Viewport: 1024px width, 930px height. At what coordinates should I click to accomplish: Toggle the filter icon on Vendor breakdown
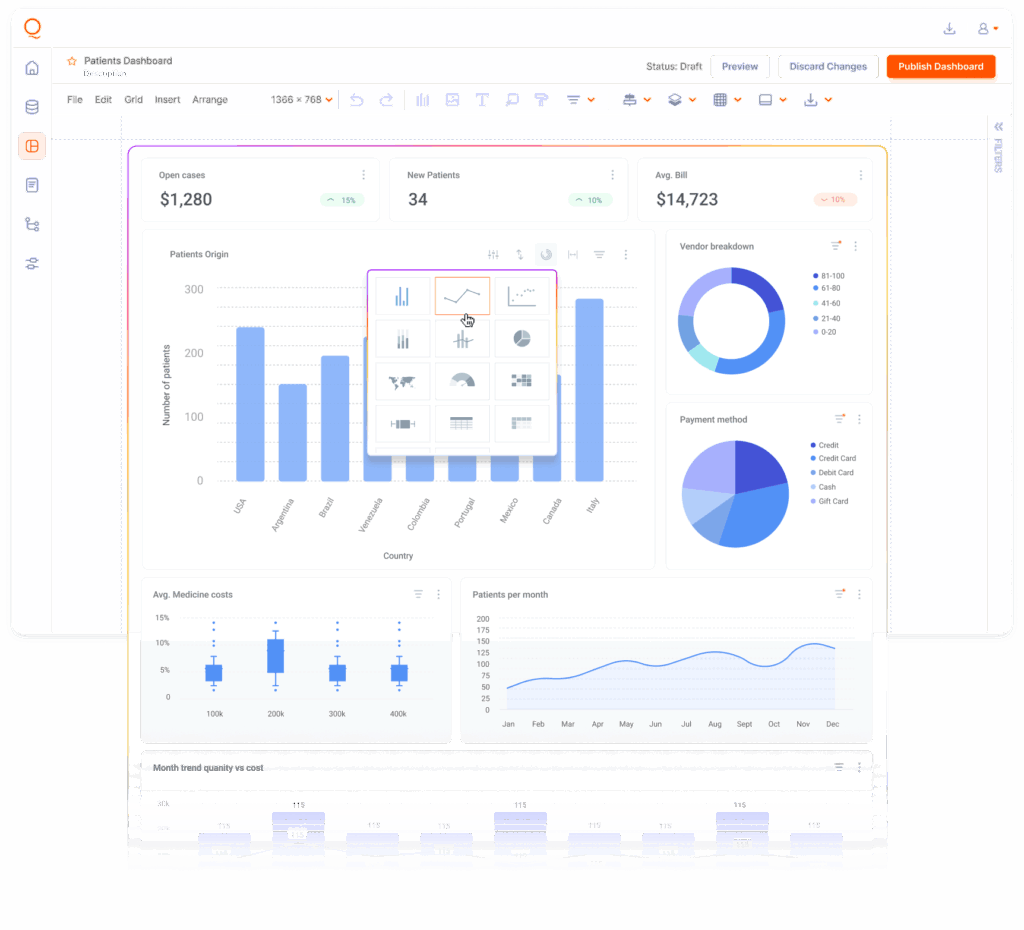coord(836,246)
